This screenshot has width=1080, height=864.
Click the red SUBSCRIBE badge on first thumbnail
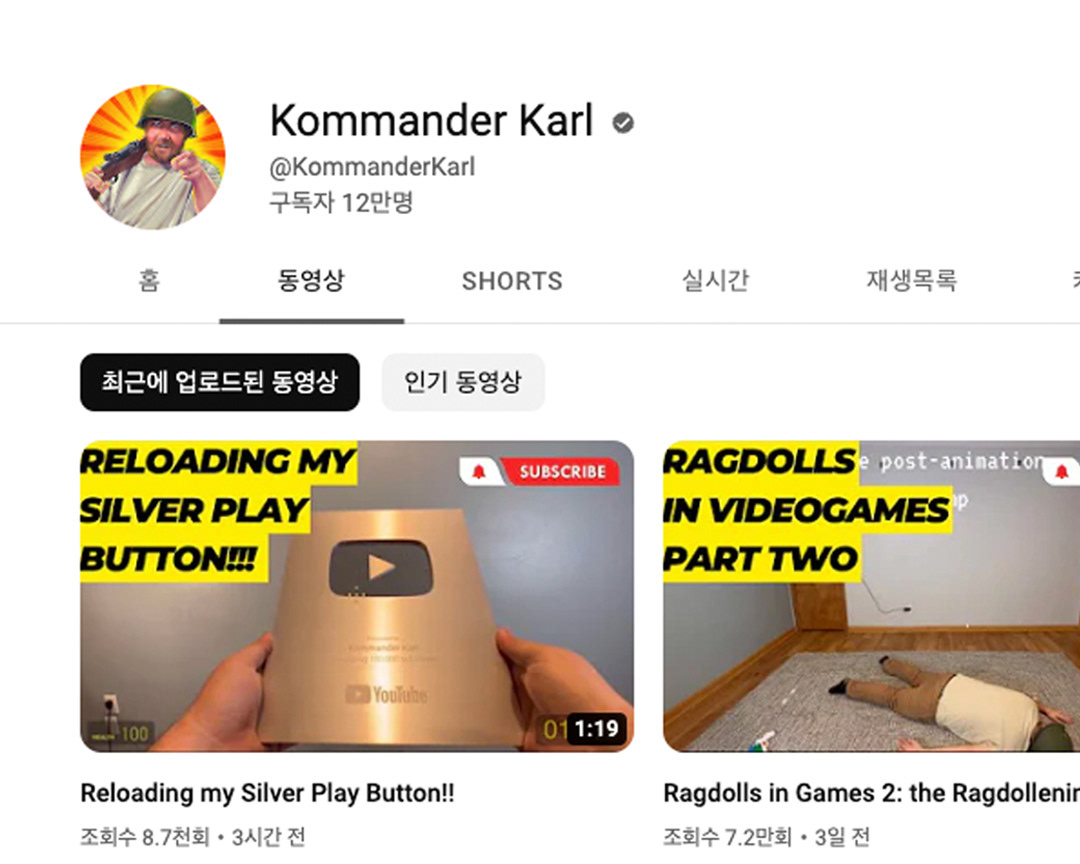tap(562, 471)
